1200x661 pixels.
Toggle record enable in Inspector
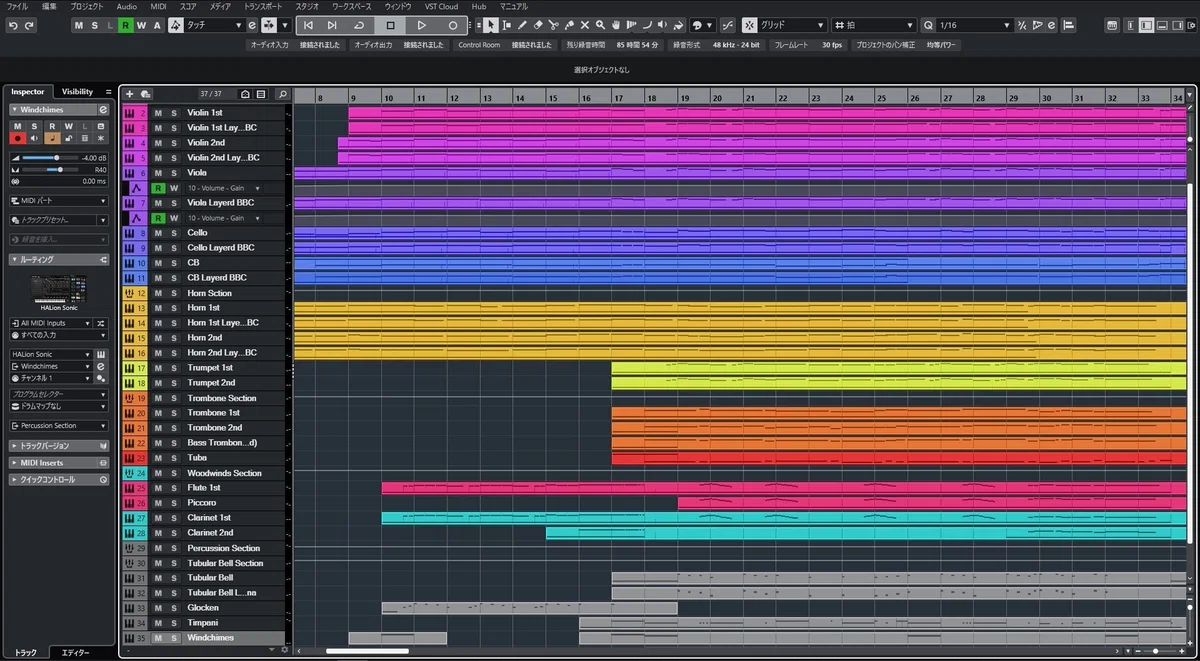(17, 138)
